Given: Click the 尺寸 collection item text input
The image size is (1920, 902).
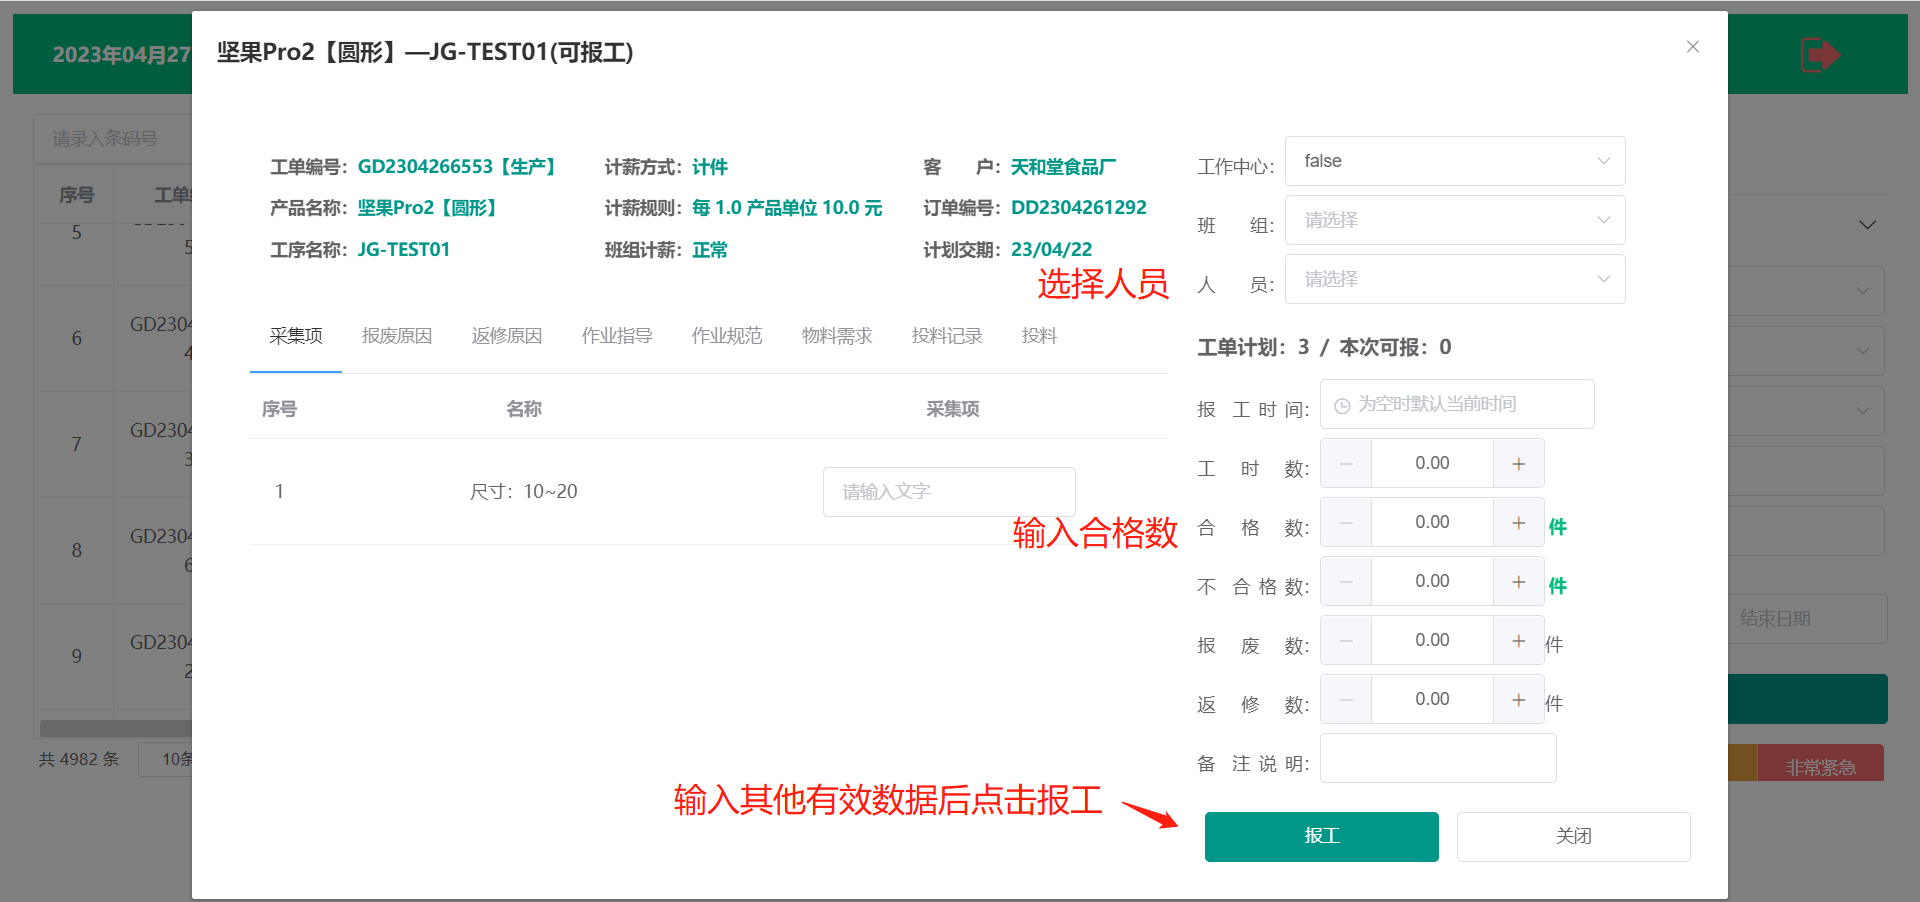Looking at the screenshot, I should tap(948, 492).
